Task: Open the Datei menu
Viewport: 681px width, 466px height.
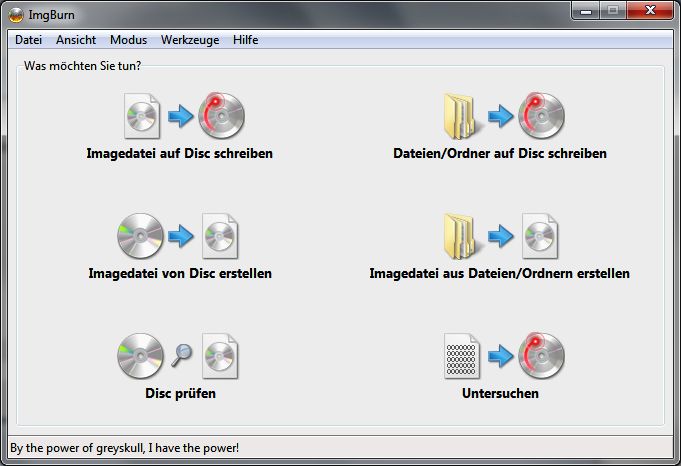Action: click(28, 40)
